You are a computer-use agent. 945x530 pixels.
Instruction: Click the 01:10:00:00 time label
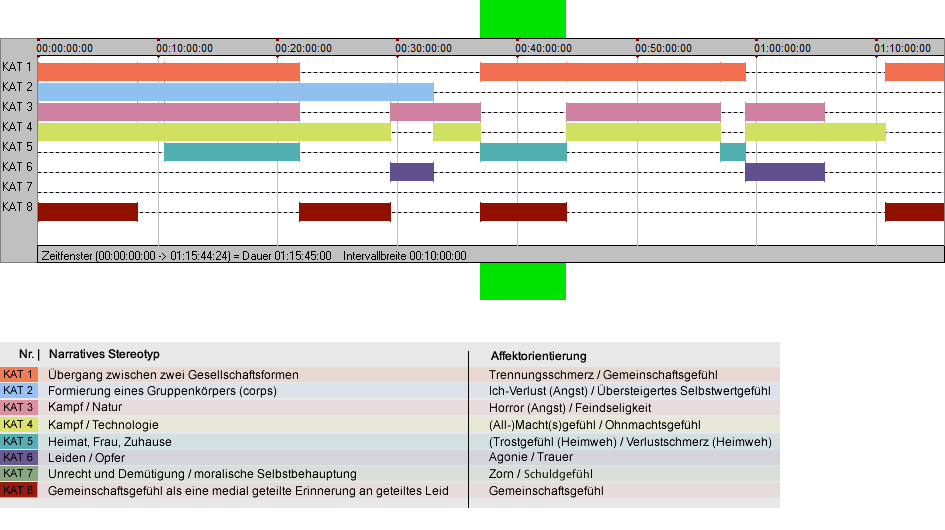point(902,48)
